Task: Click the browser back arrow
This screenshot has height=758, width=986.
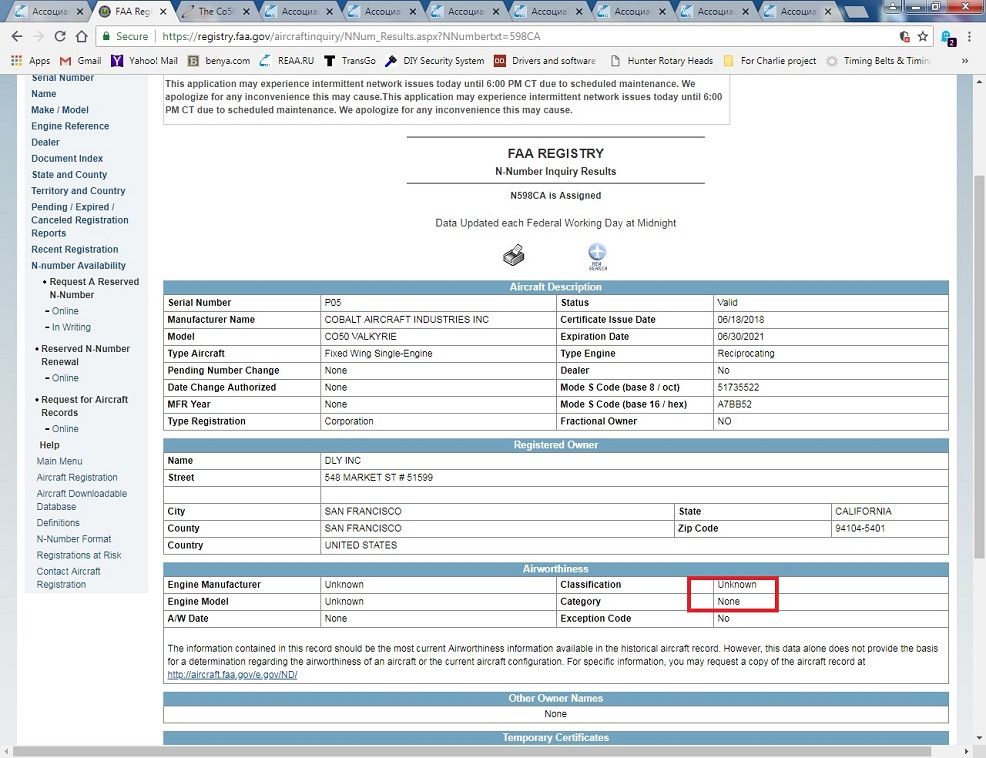Action: tap(17, 36)
